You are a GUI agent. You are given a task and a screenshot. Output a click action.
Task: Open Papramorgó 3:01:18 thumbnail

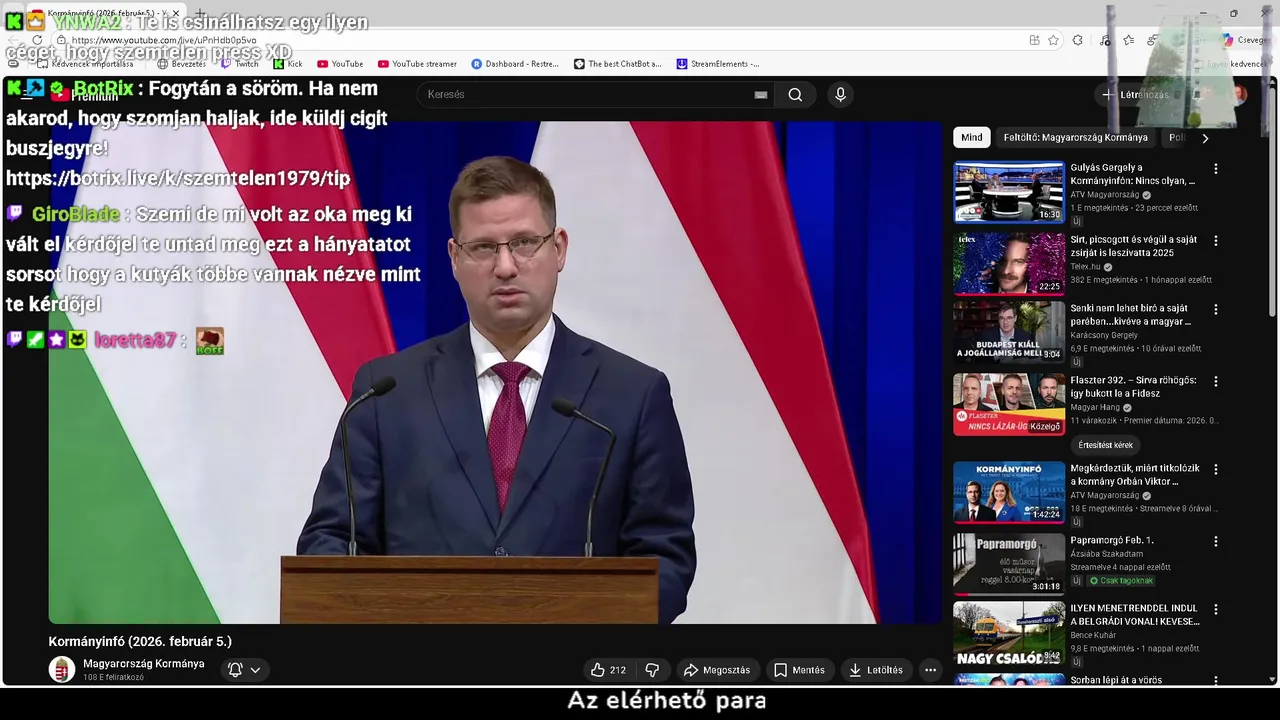click(x=1008, y=564)
